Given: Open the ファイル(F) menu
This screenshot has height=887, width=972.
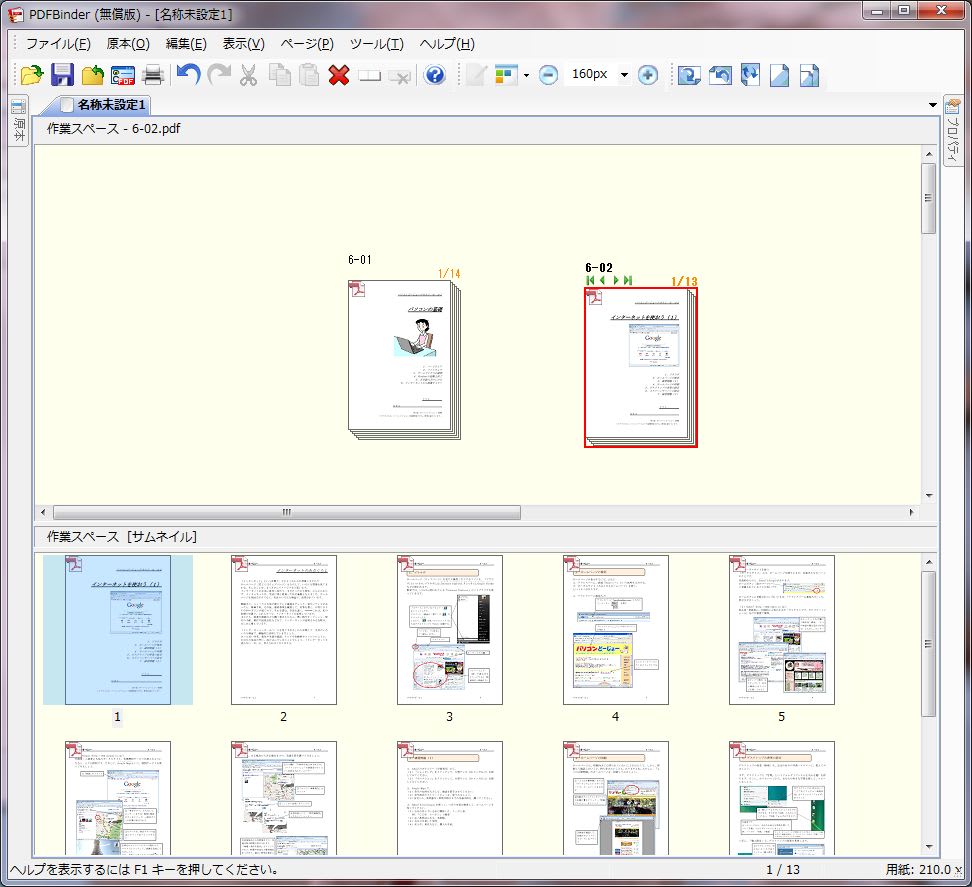Looking at the screenshot, I should (58, 44).
